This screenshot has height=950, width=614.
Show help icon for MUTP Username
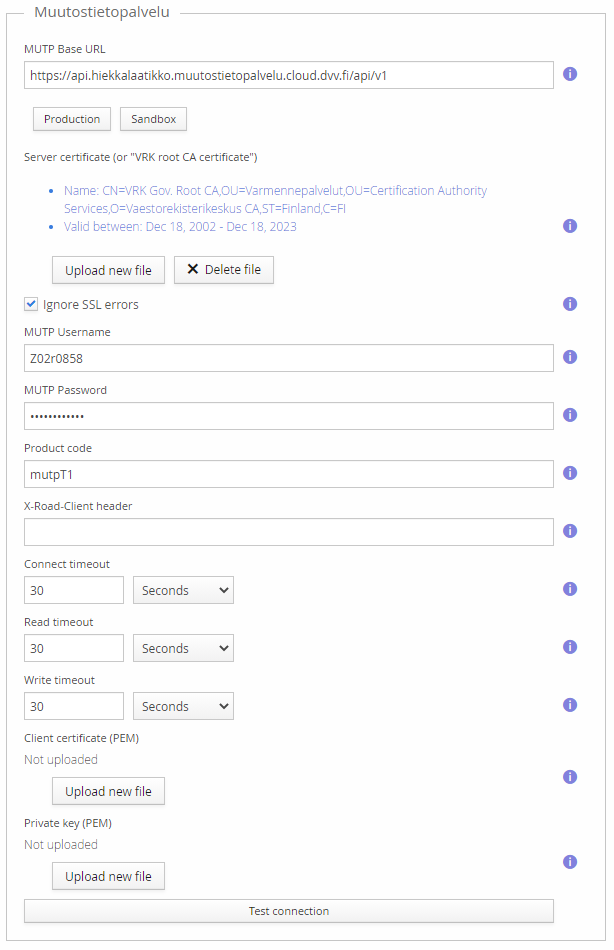pos(570,357)
